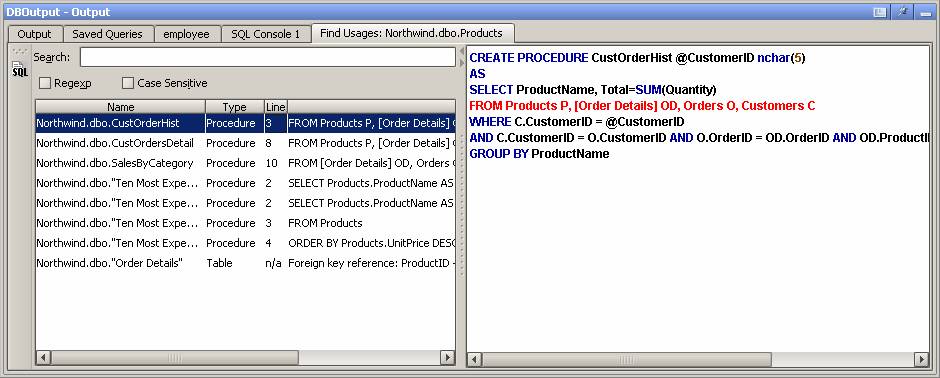Click the FROM [Order Details] OD, Orders cell
This screenshot has height=378, width=940.
click(x=371, y=163)
